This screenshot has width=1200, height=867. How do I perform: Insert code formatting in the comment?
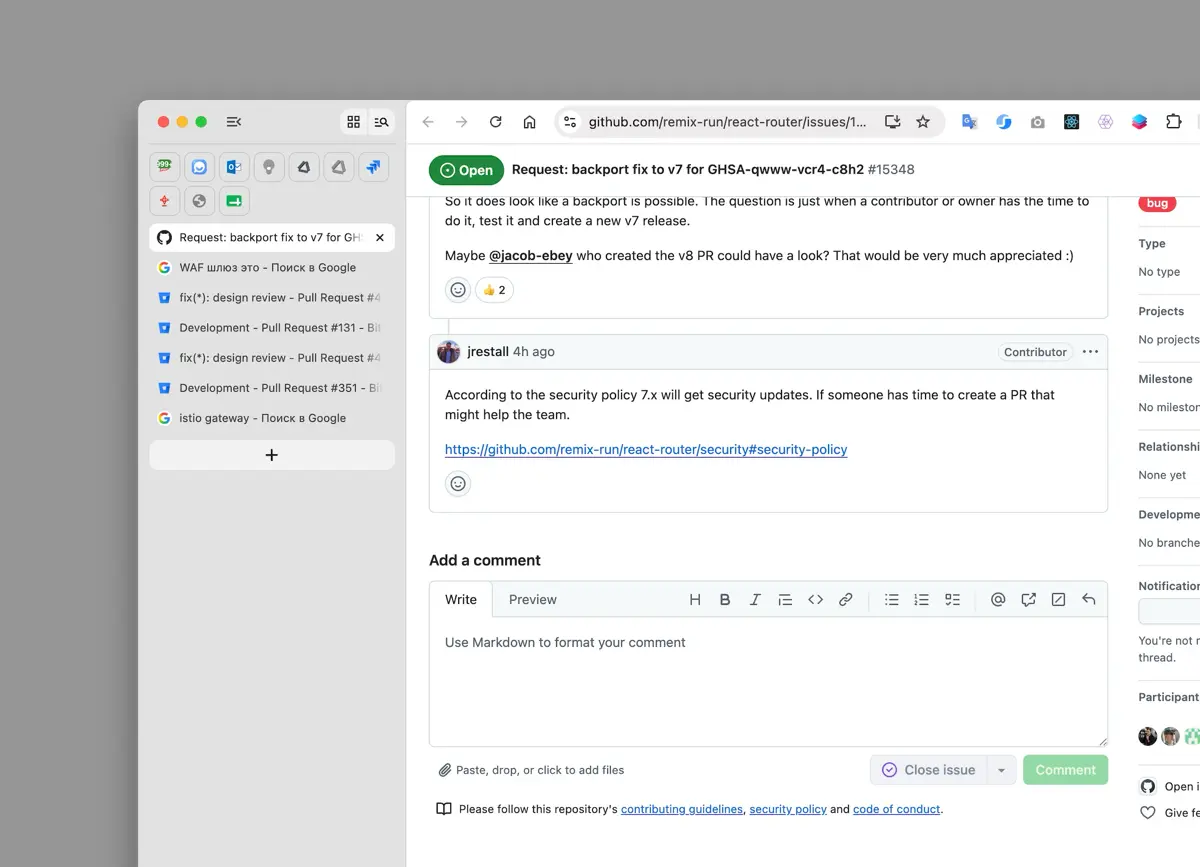[x=815, y=600]
